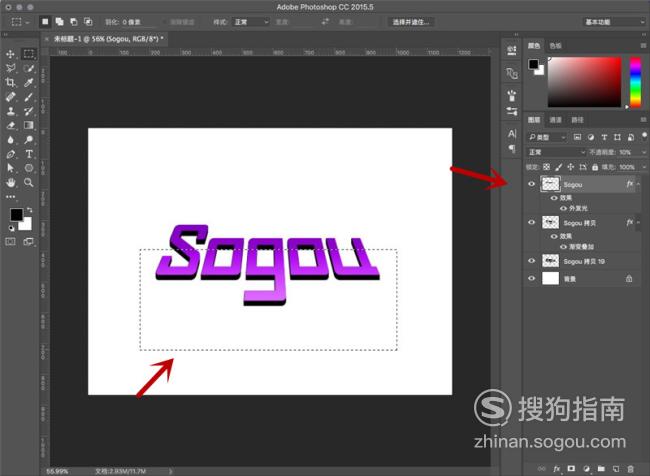The width and height of the screenshot is (650, 476).
Task: Hide the Sogou layer with its eye icon
Action: 531,184
